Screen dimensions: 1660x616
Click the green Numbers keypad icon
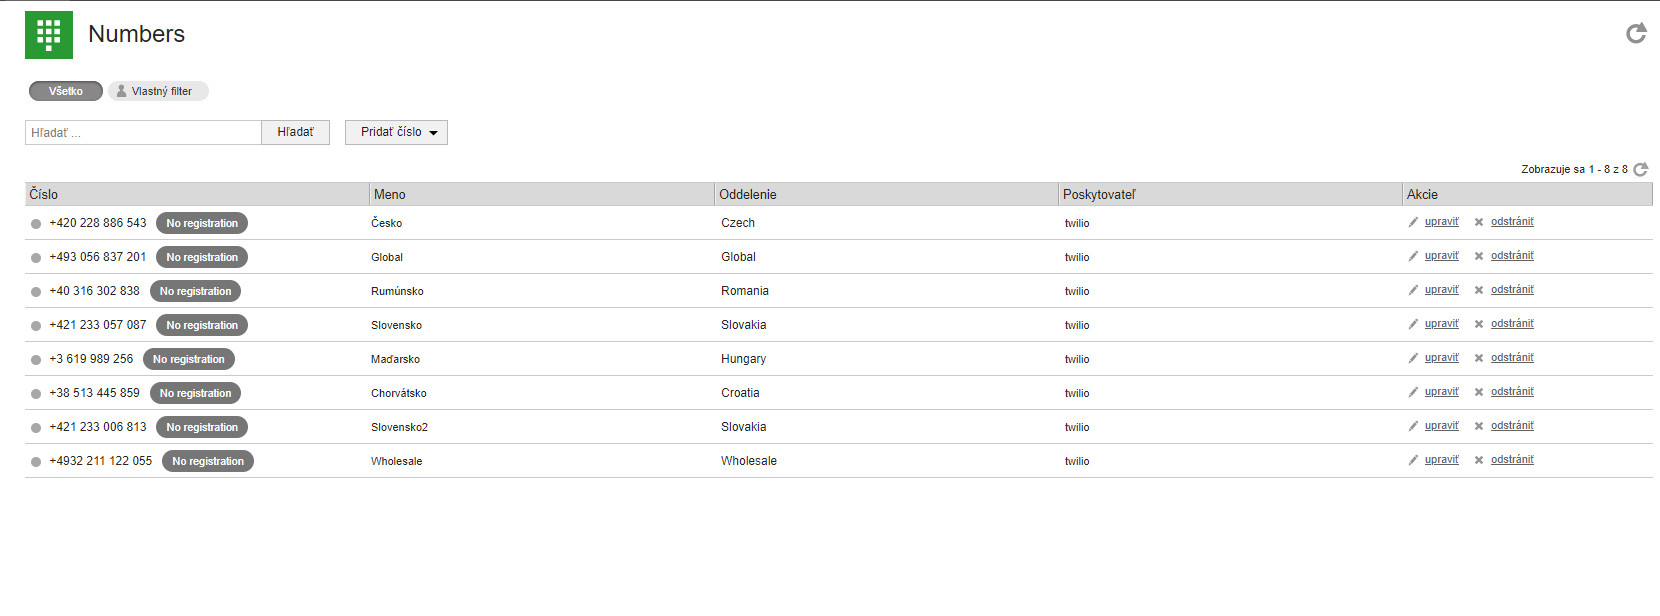coord(48,35)
